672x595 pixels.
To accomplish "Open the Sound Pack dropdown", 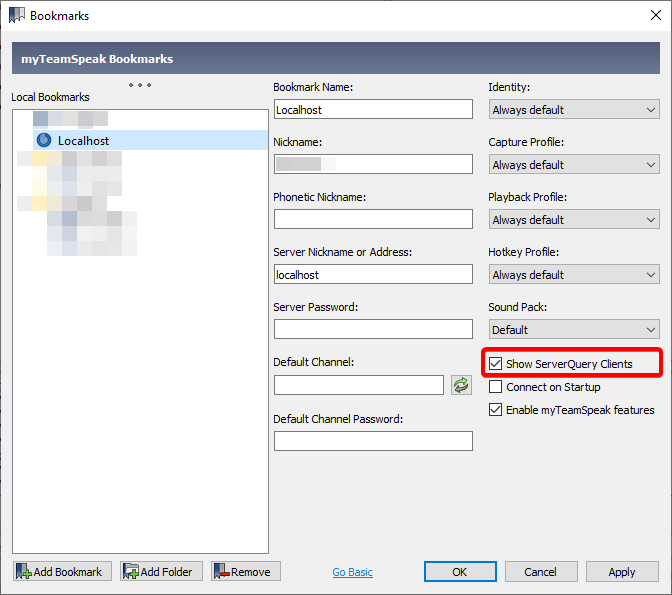I will (574, 330).
